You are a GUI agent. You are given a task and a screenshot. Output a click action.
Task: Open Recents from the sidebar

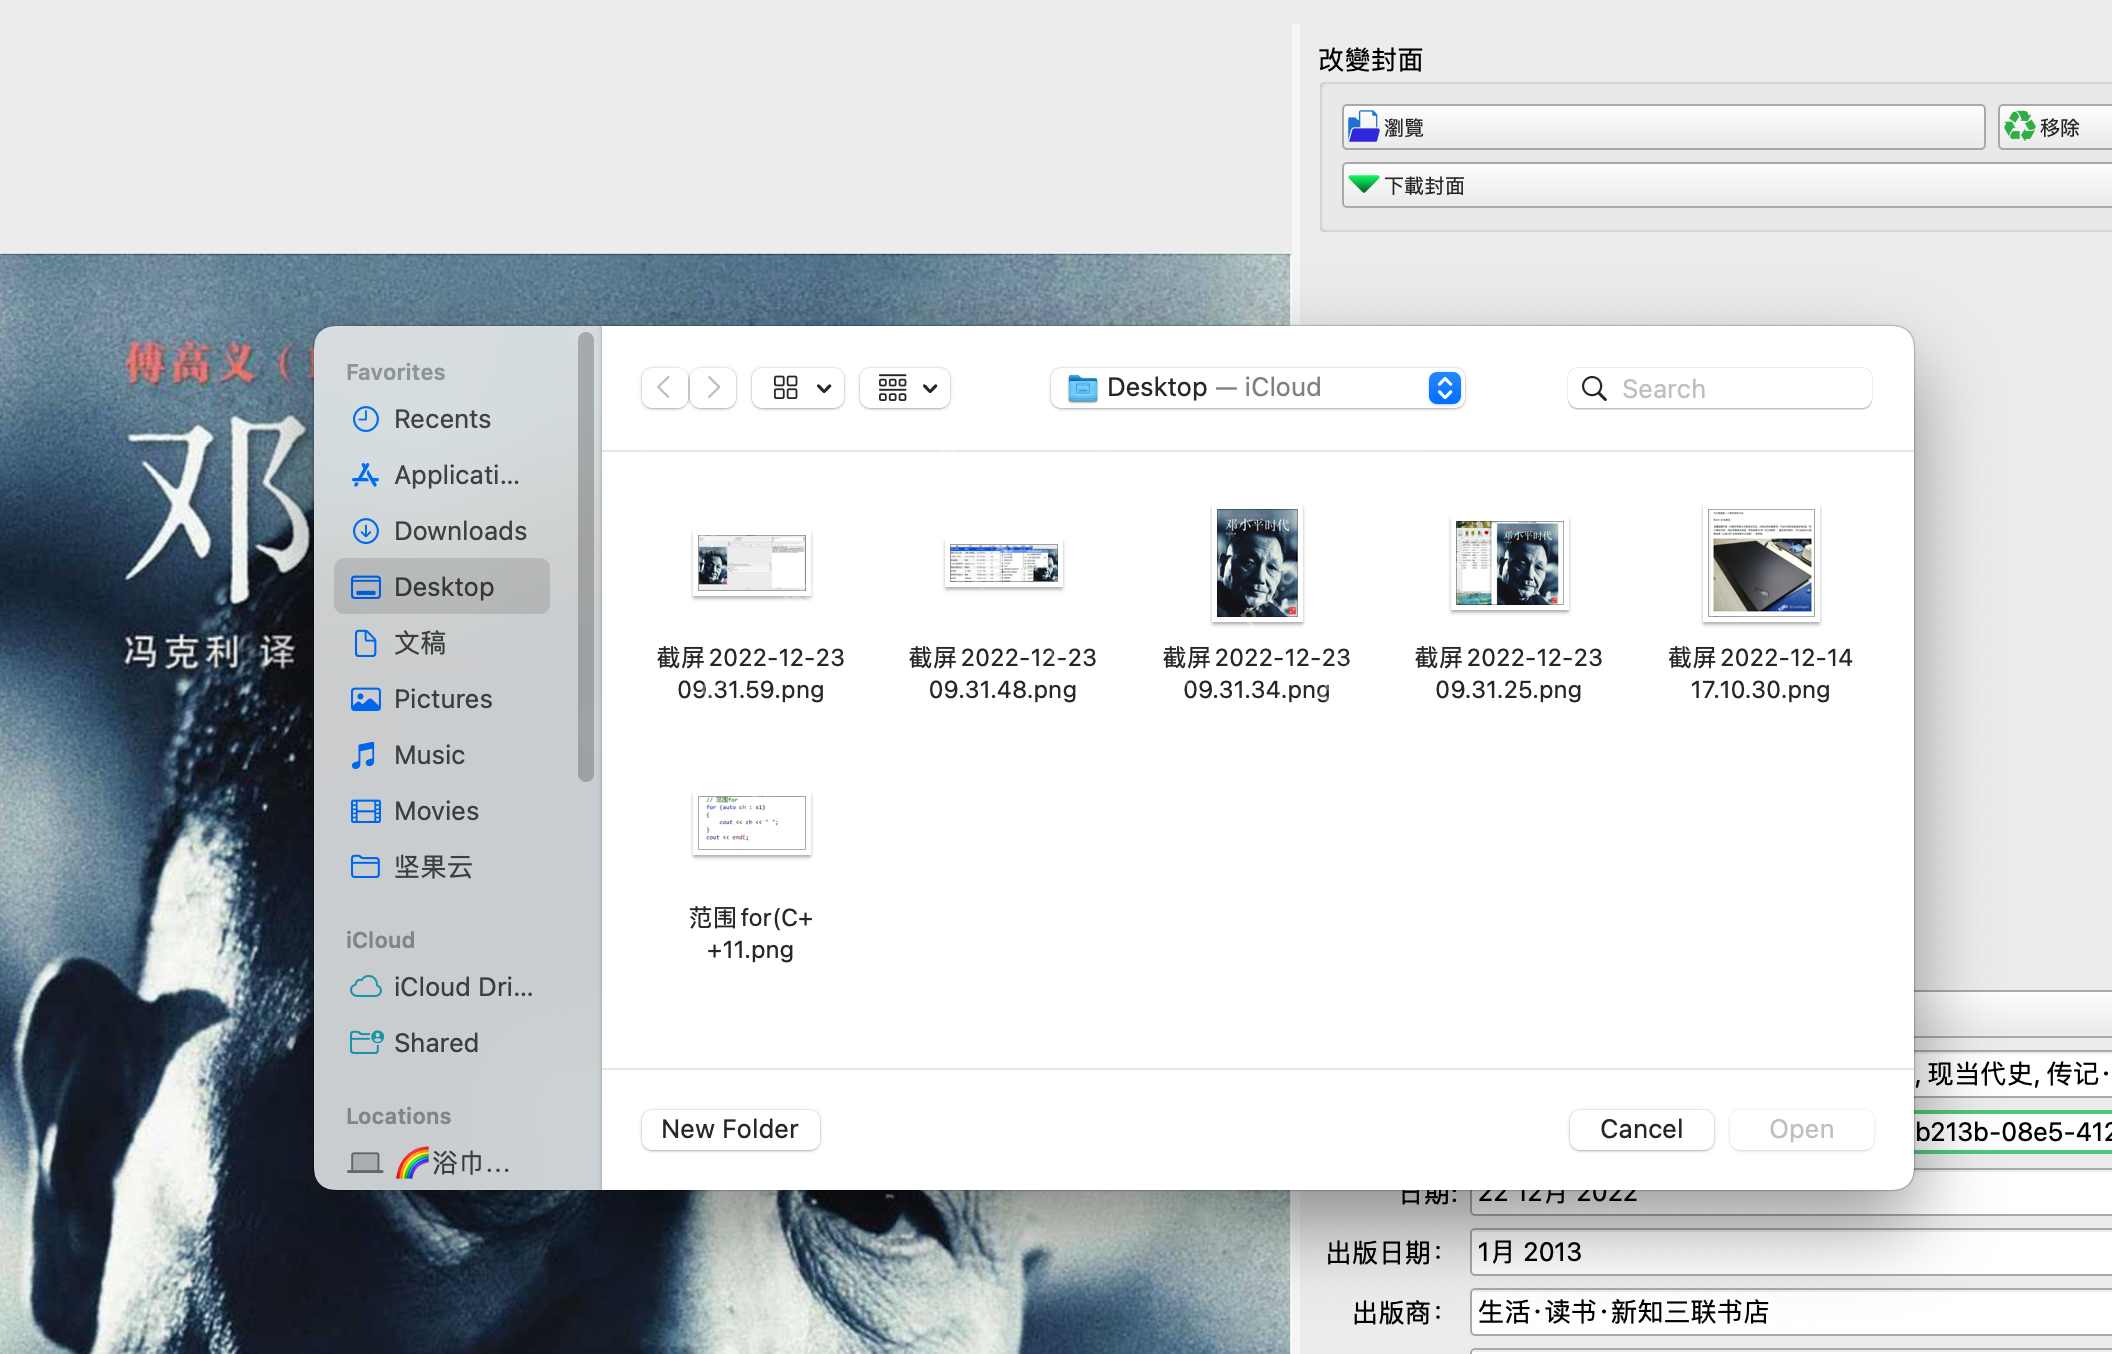(x=442, y=418)
